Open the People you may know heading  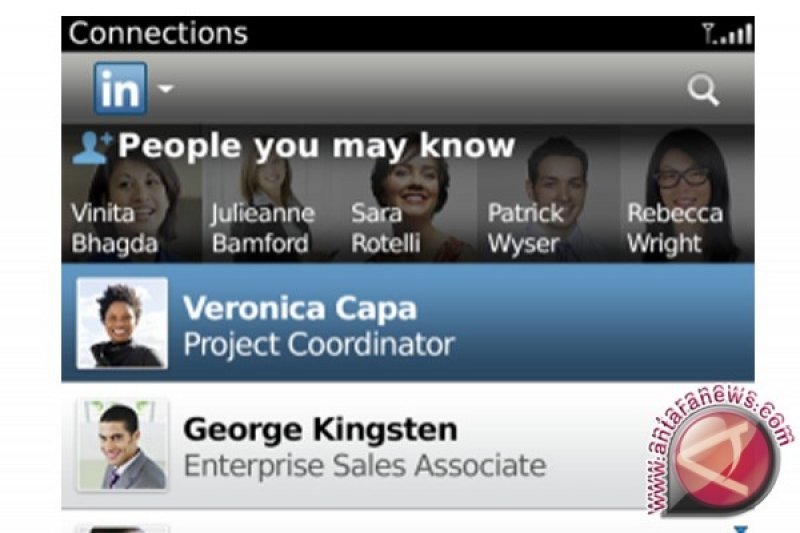pos(316,146)
